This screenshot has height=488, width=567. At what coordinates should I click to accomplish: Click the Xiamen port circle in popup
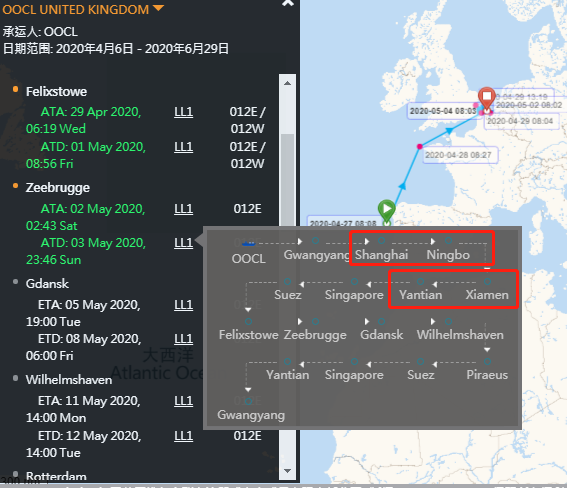[487, 281]
